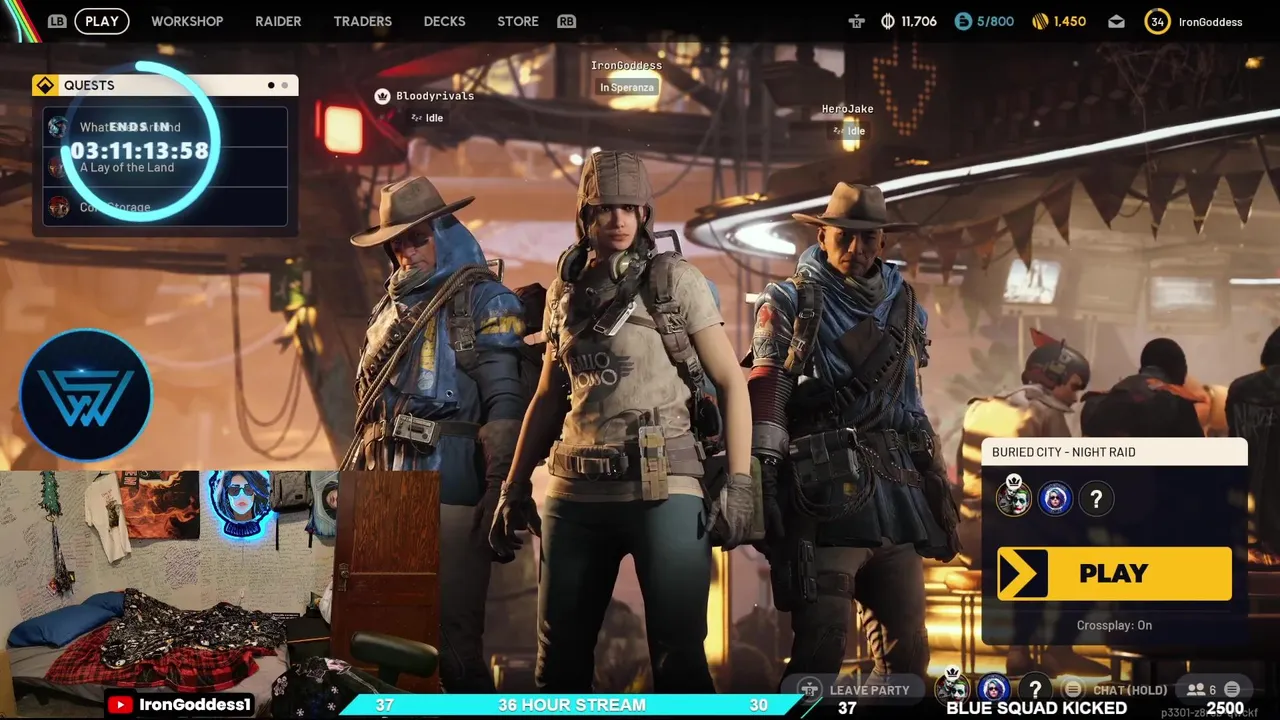Click the 1.450 raider token balance
This screenshot has width=1280, height=720.
(x=1069, y=21)
